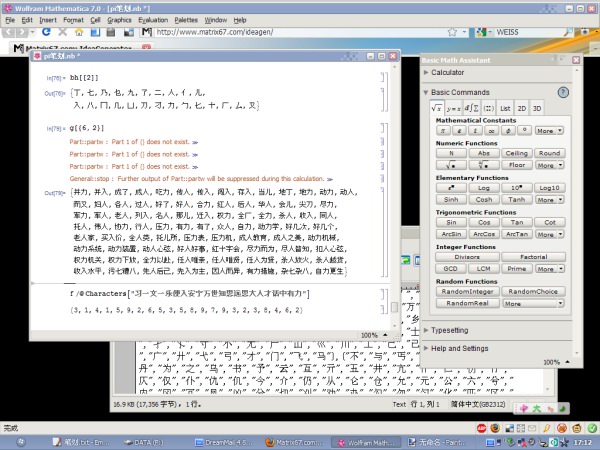Open details for General::stop message

click(x=330, y=179)
